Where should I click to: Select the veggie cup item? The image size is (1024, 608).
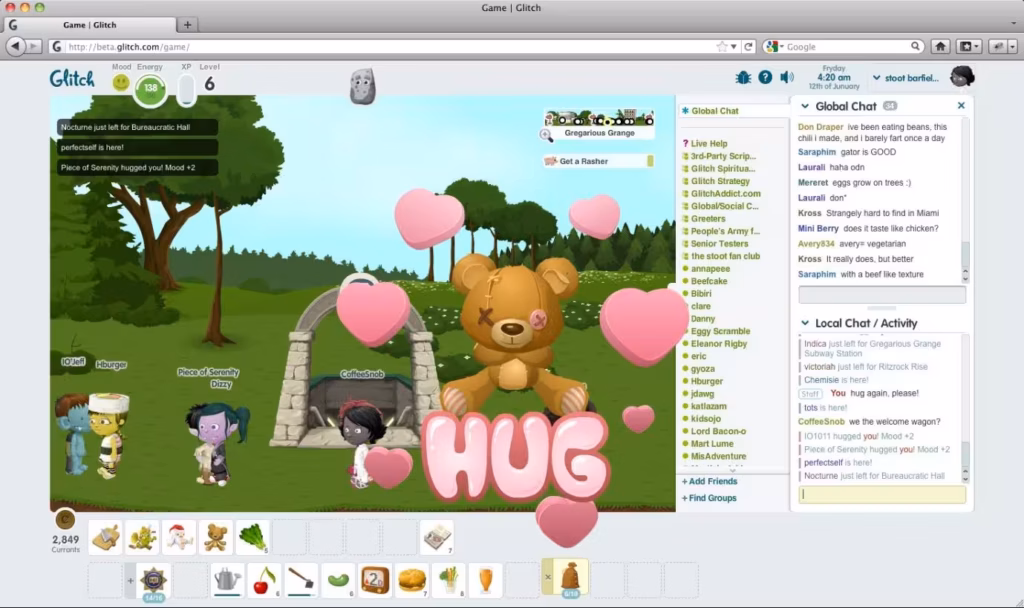tap(449, 580)
